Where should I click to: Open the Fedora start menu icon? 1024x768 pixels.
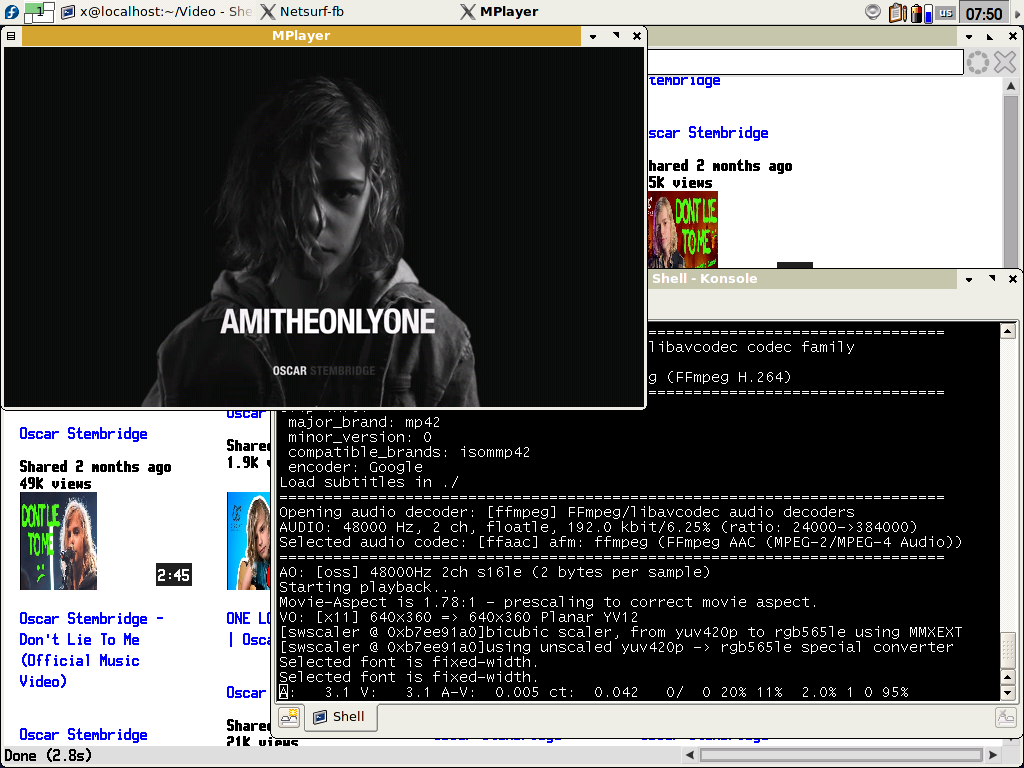point(11,12)
